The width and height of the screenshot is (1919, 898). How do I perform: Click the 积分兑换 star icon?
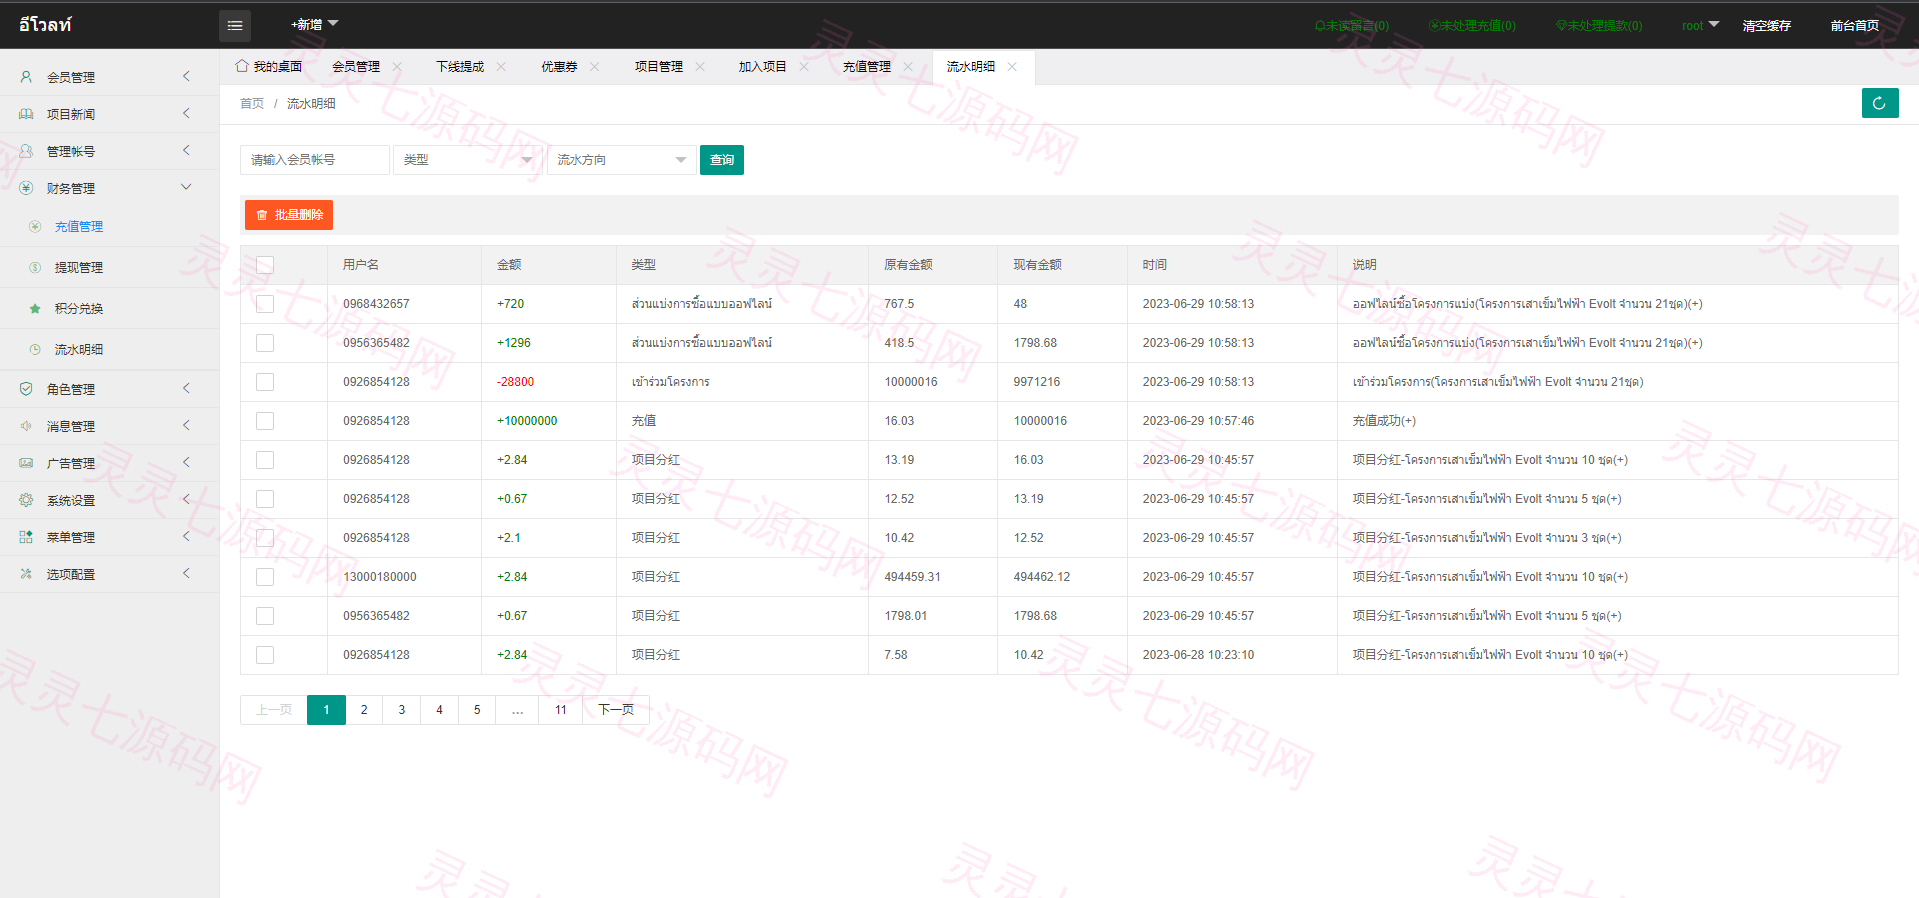35,309
